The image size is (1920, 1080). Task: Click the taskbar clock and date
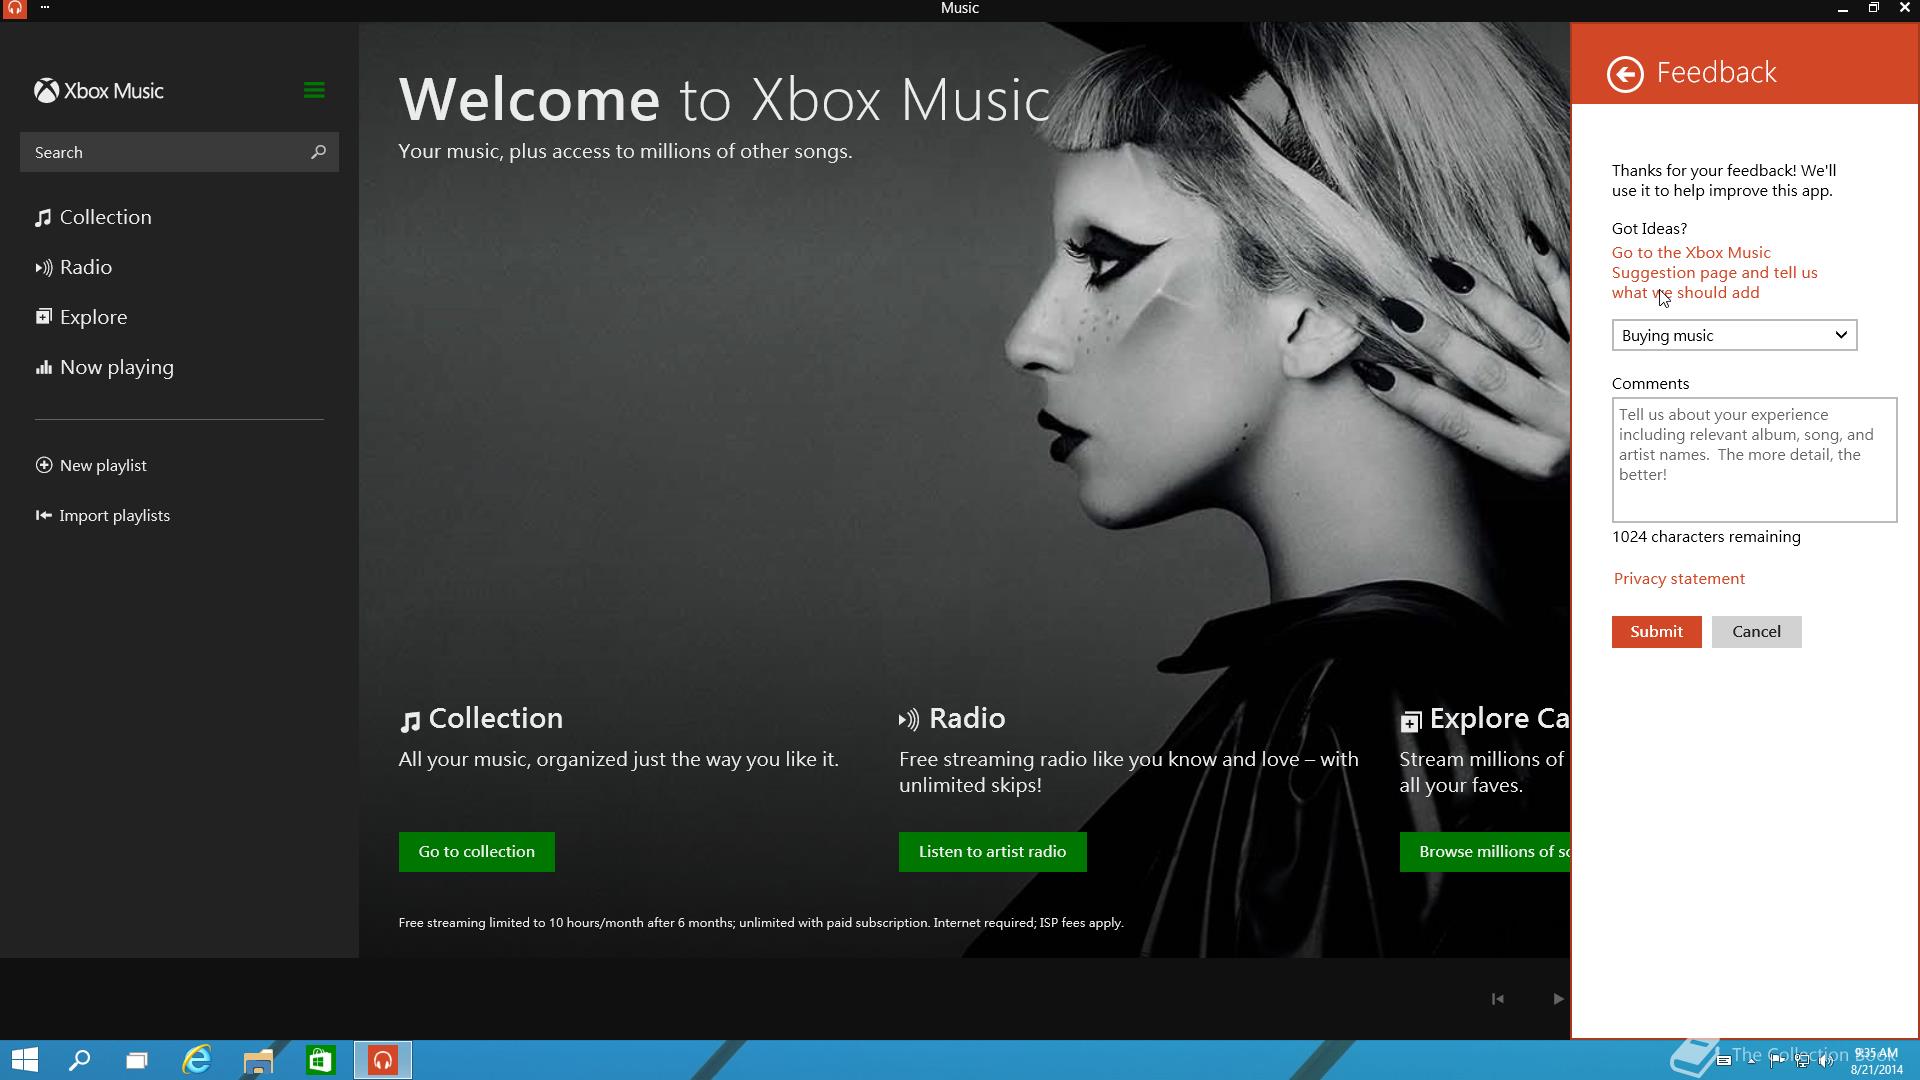(x=1876, y=1061)
